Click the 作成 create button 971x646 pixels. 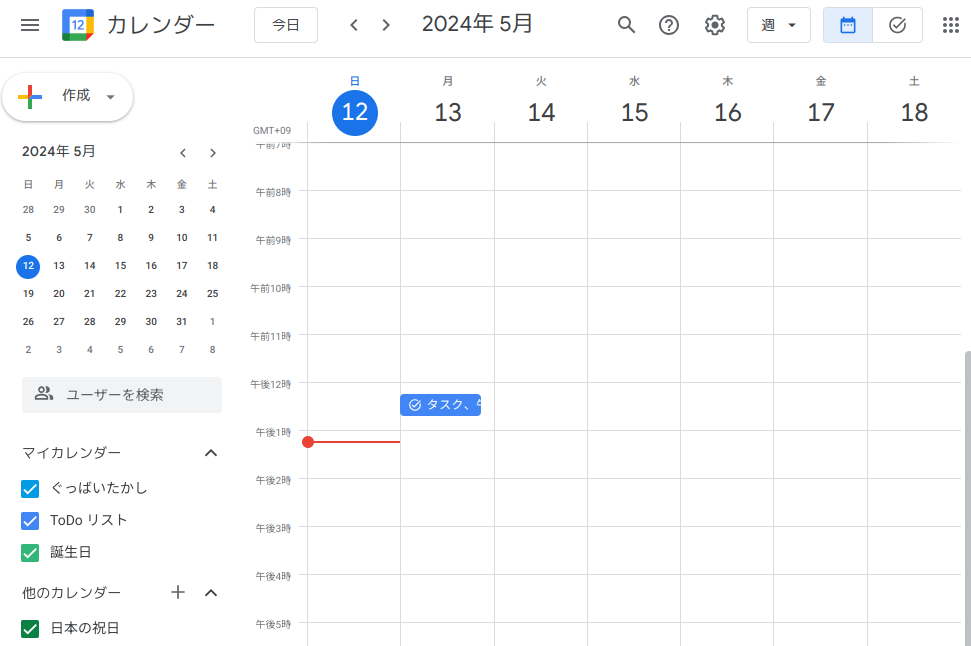click(x=67, y=97)
